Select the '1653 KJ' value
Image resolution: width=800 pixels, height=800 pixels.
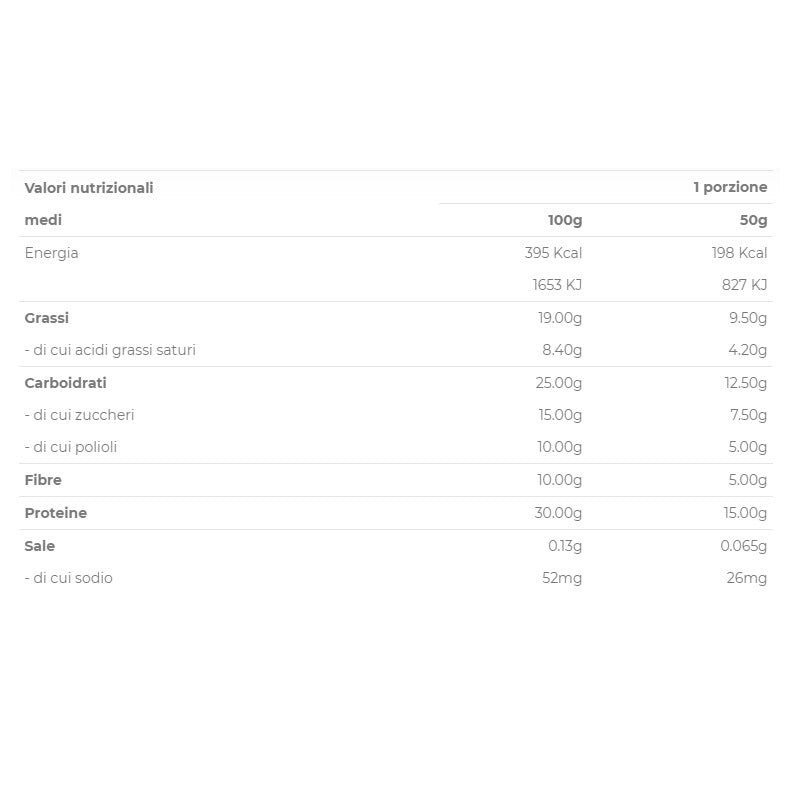557,285
